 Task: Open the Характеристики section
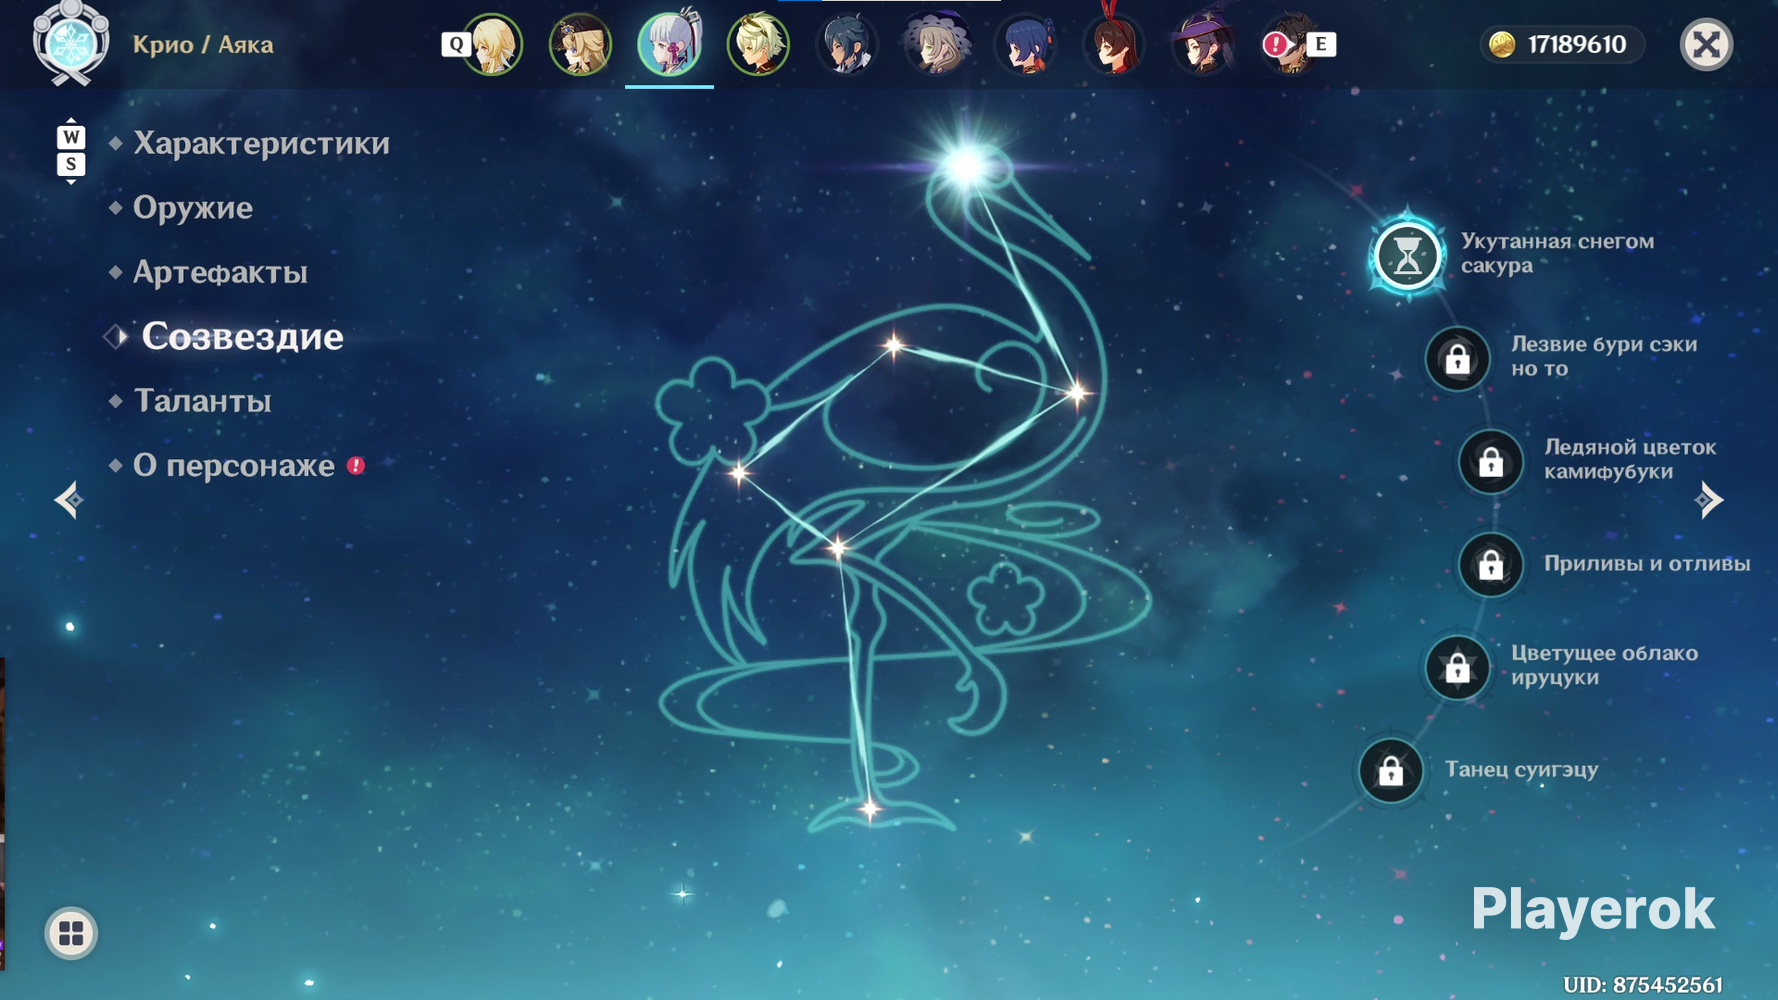(x=261, y=143)
